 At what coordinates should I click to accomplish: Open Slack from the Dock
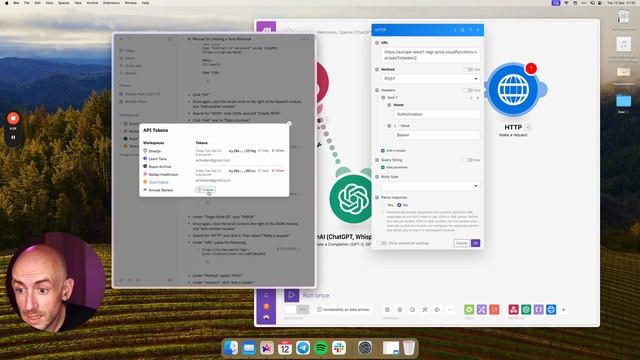pyautogui.click(x=339, y=348)
